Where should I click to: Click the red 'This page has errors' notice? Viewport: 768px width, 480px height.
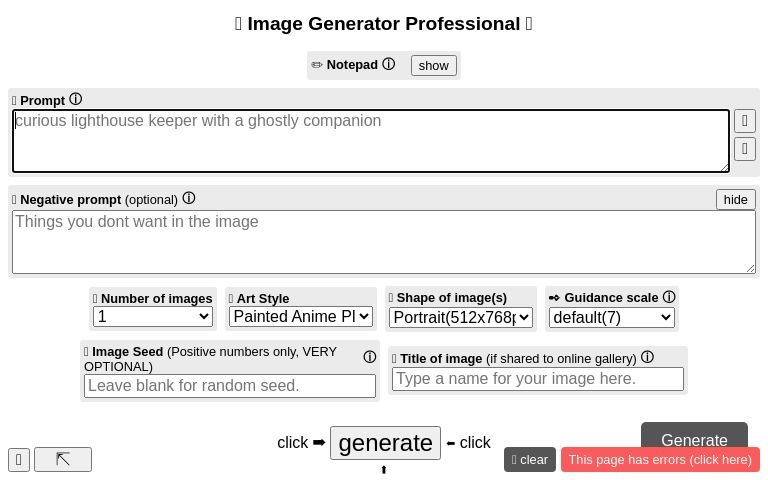[660, 459]
